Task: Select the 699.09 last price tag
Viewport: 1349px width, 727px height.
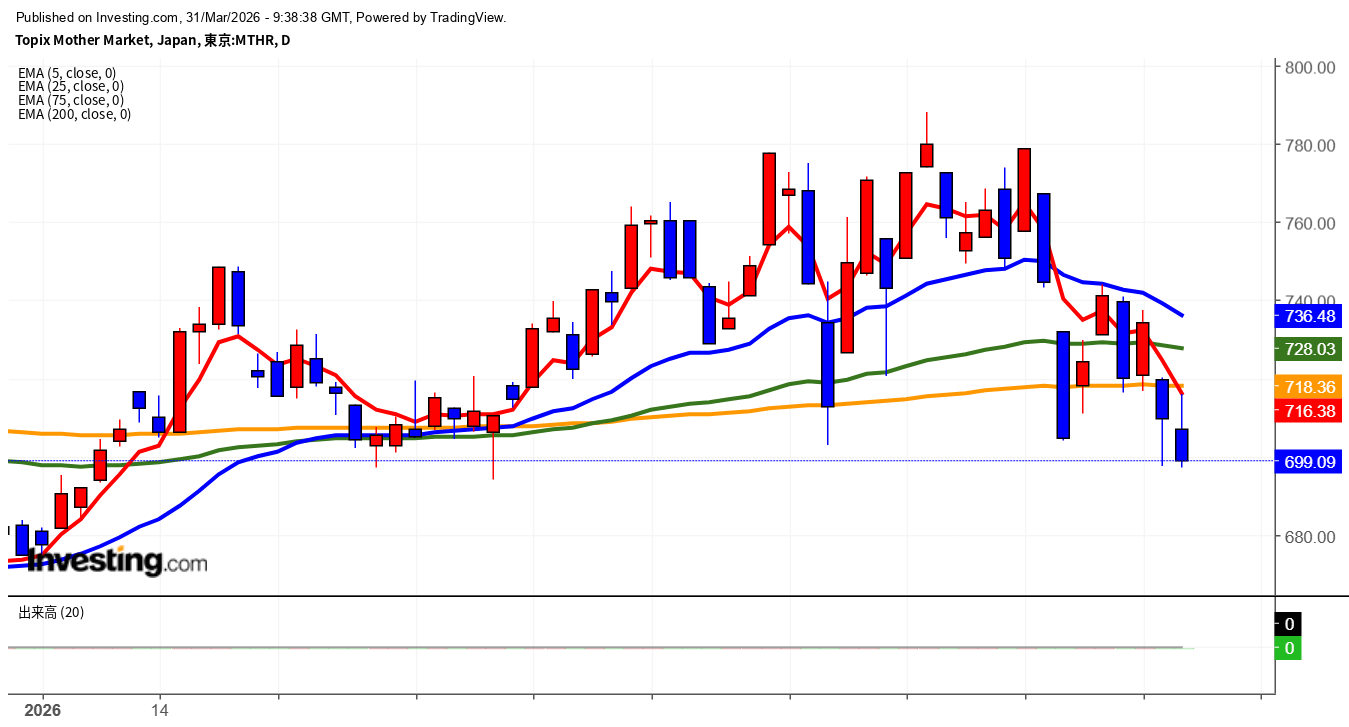Action: 1310,462
